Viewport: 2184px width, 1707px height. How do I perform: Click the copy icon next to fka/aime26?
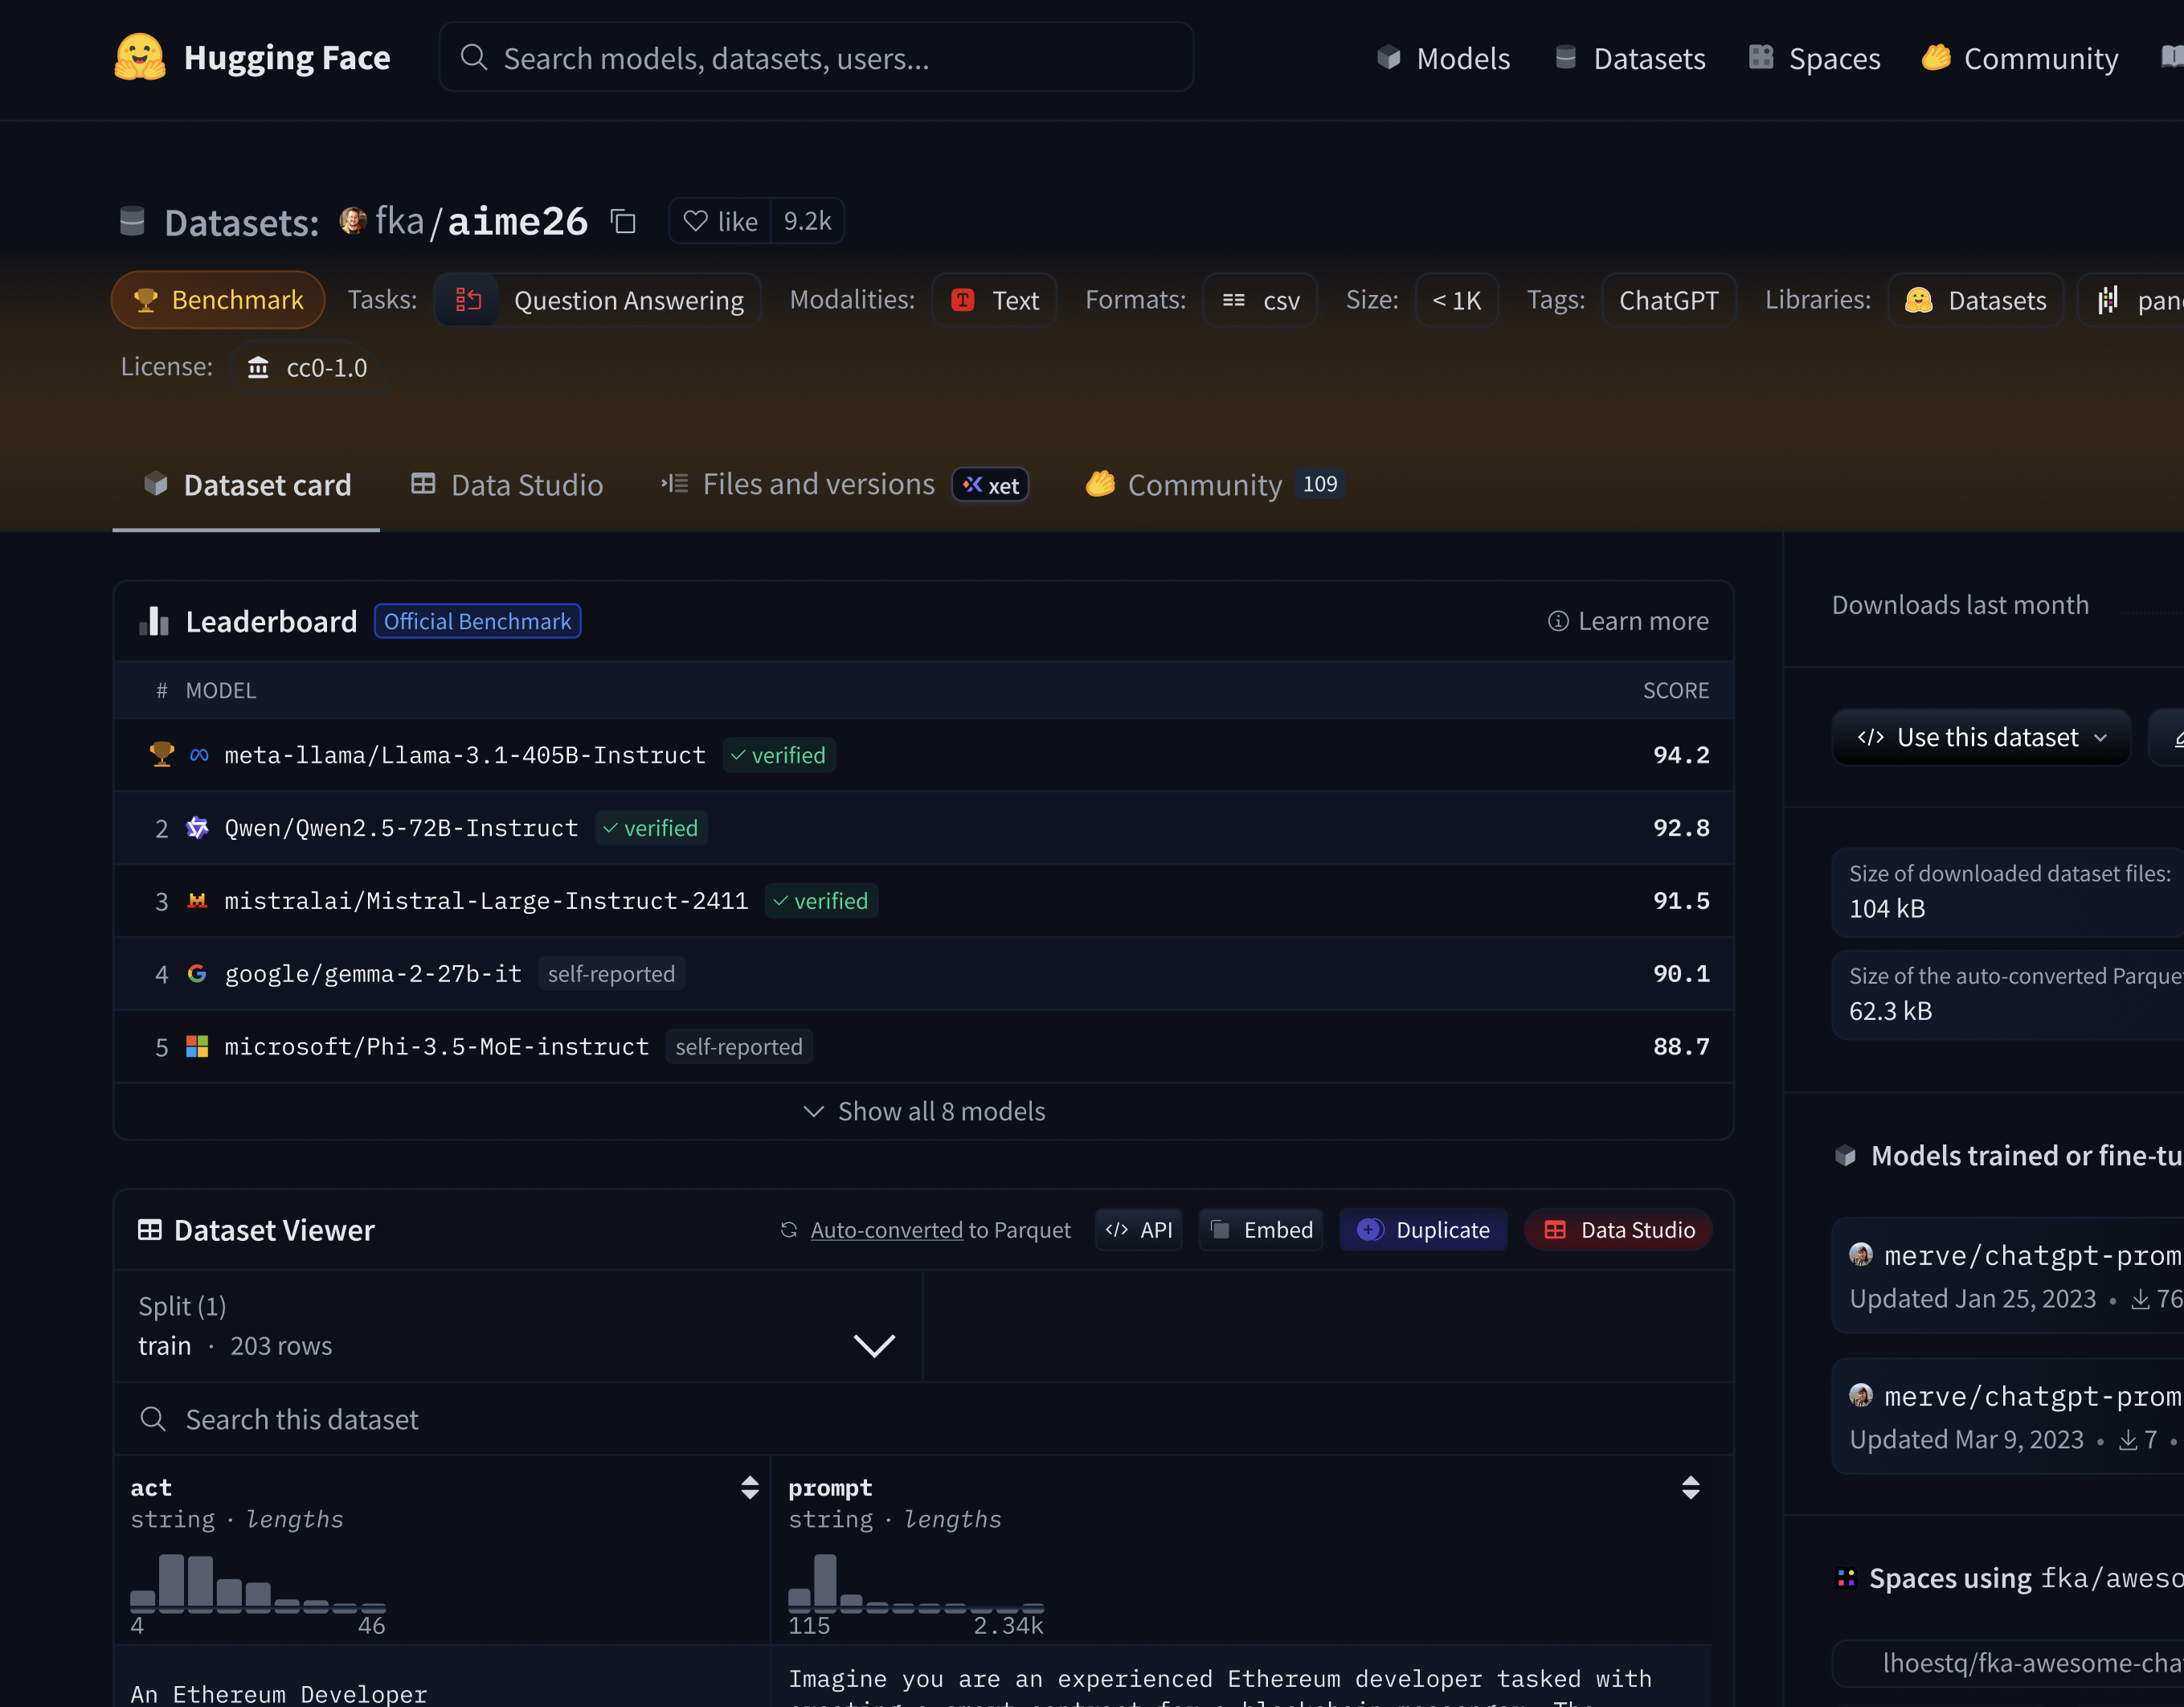point(623,221)
